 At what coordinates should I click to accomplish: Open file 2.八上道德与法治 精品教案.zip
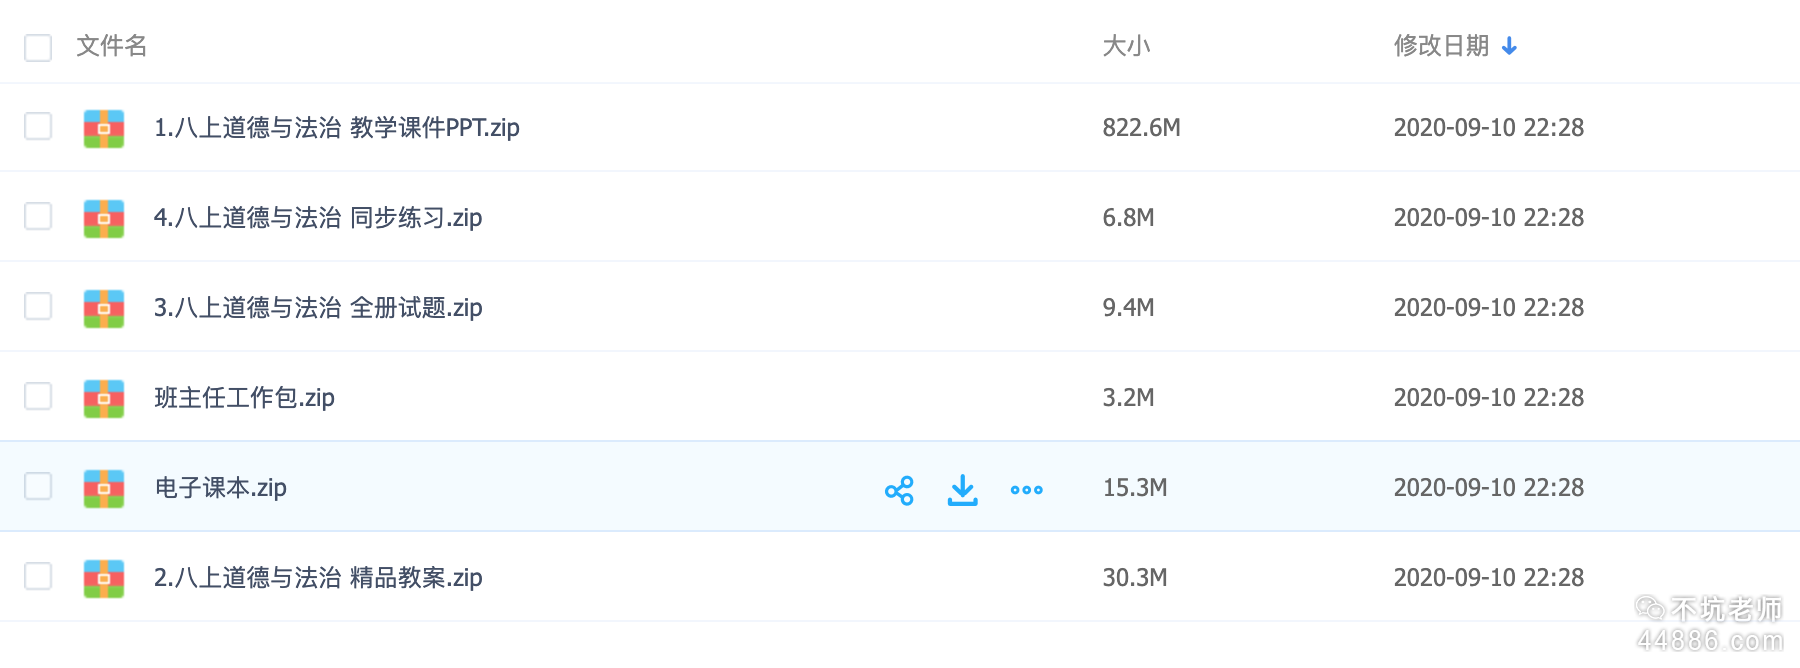pyautogui.click(x=318, y=578)
